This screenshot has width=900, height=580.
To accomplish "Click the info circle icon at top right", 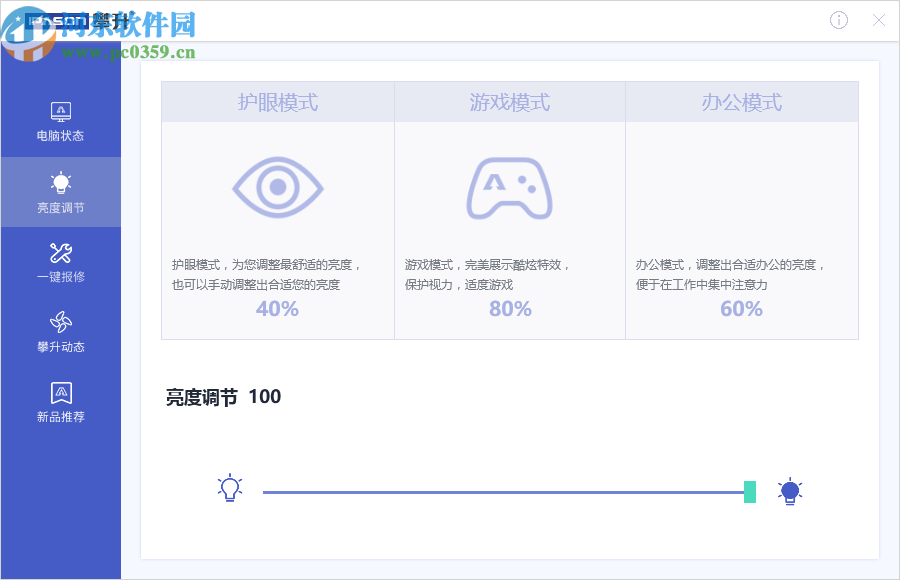I will point(838,20).
